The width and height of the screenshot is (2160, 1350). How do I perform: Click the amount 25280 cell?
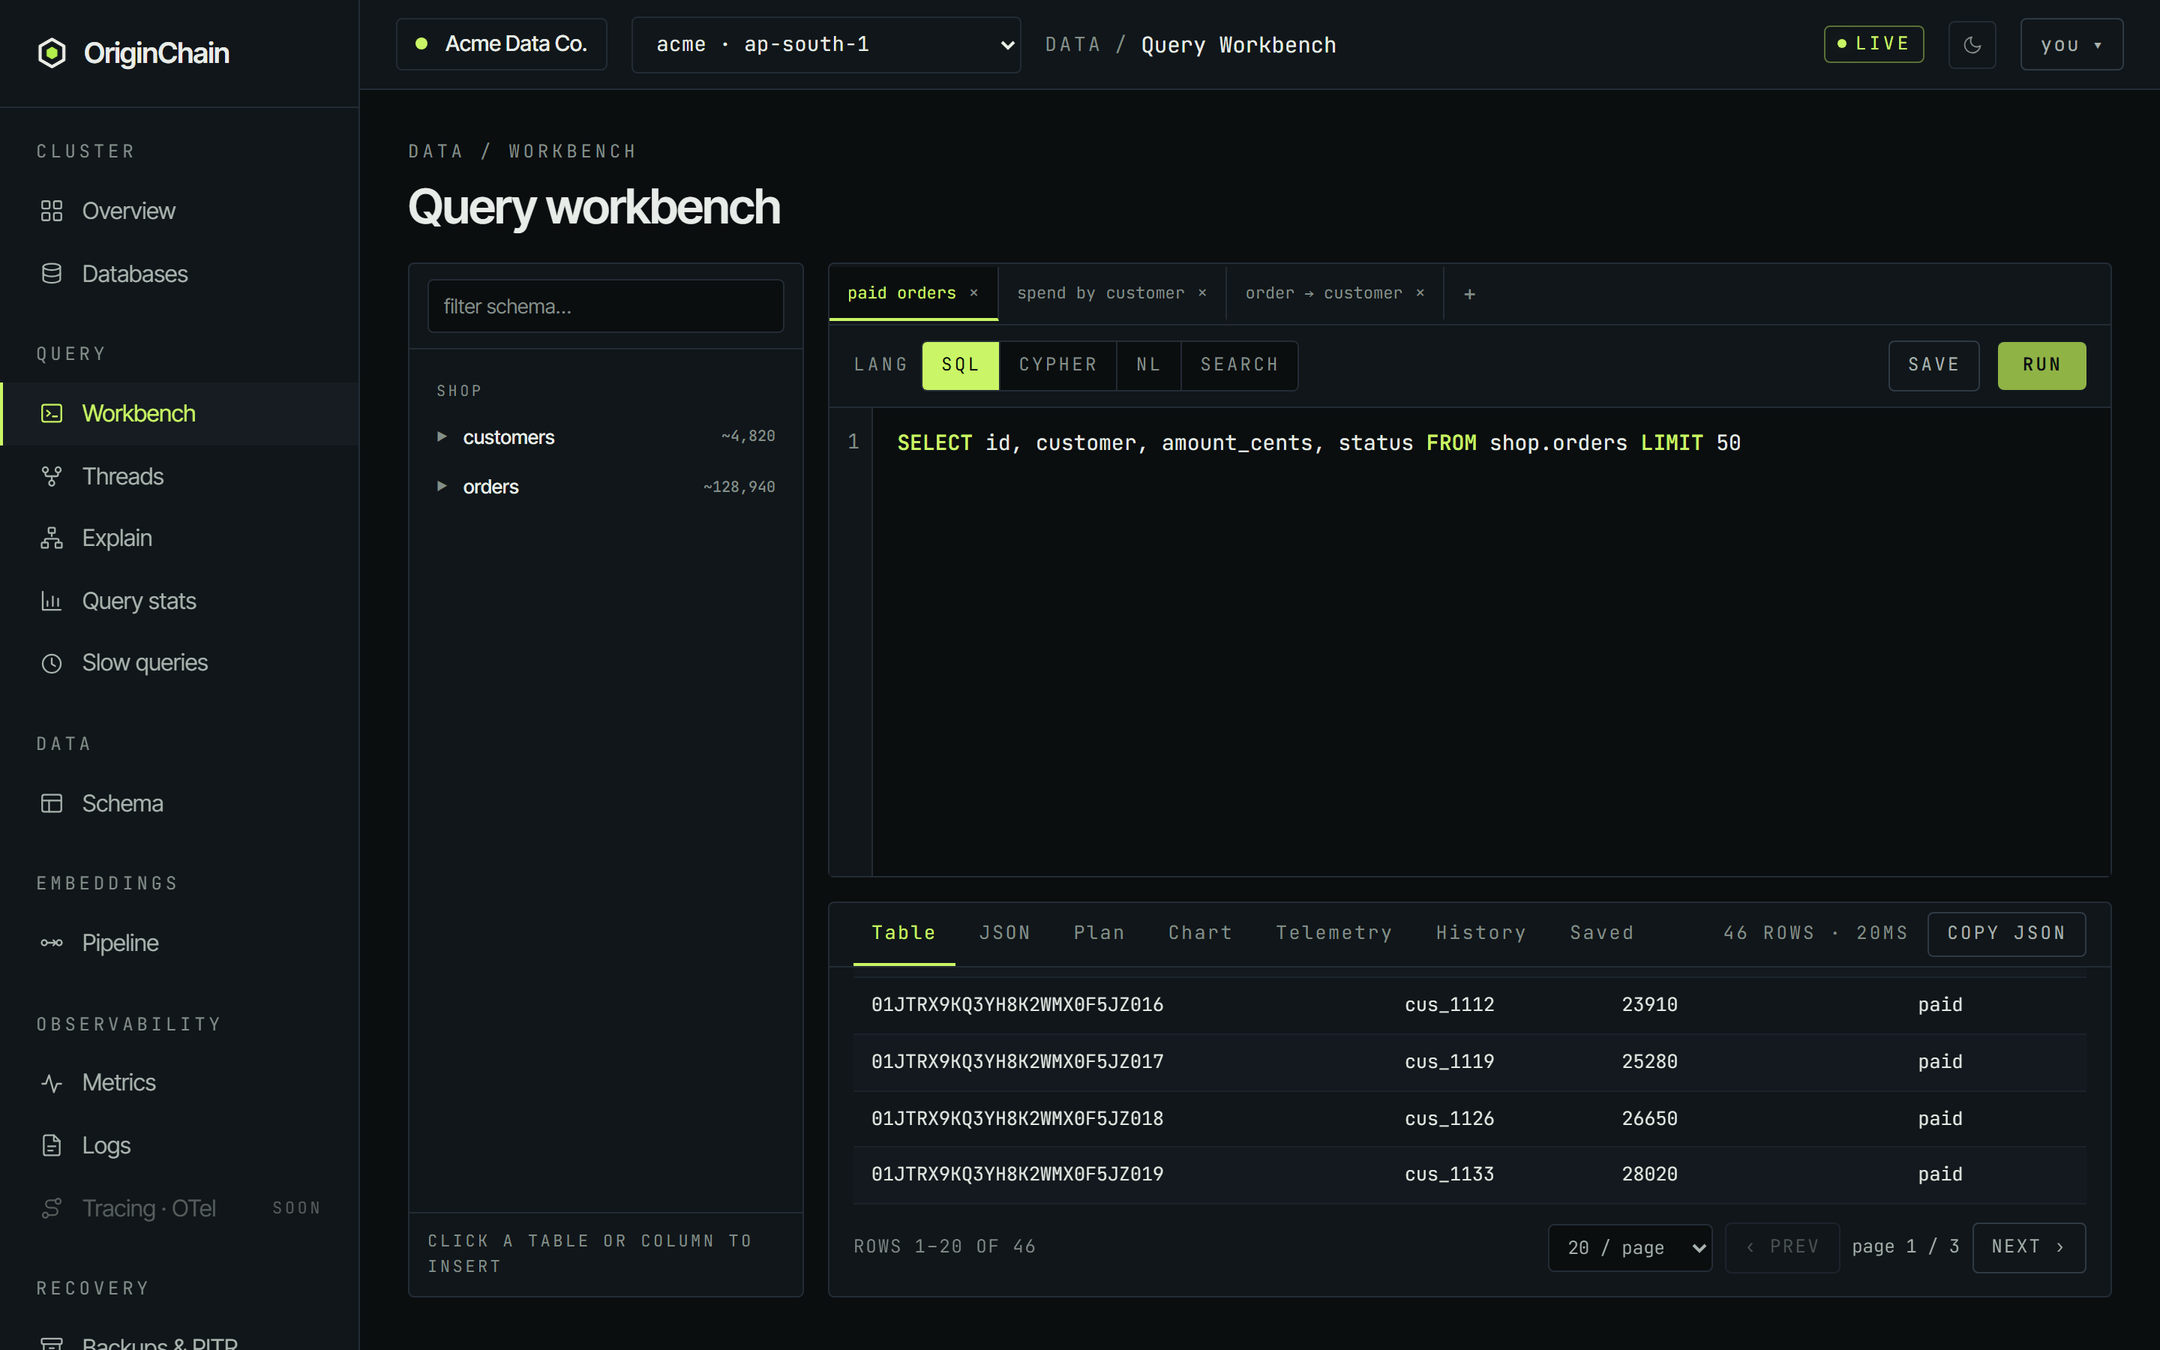click(x=1649, y=1062)
